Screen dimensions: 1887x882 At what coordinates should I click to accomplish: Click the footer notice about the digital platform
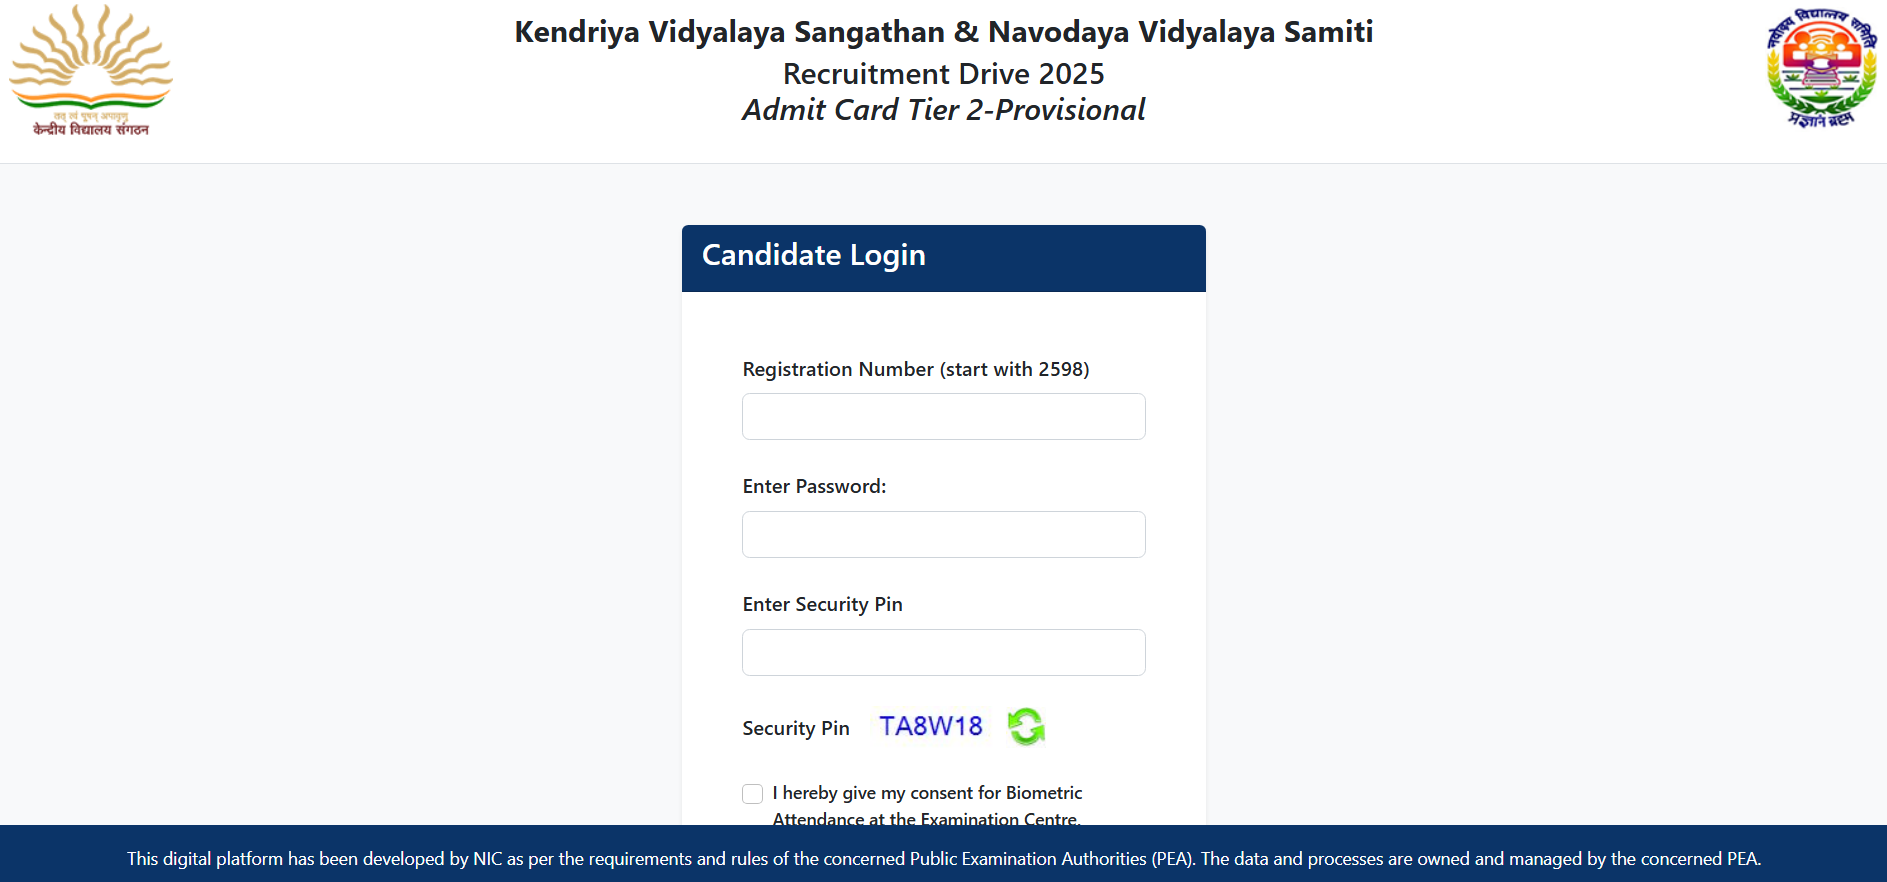[x=943, y=858]
